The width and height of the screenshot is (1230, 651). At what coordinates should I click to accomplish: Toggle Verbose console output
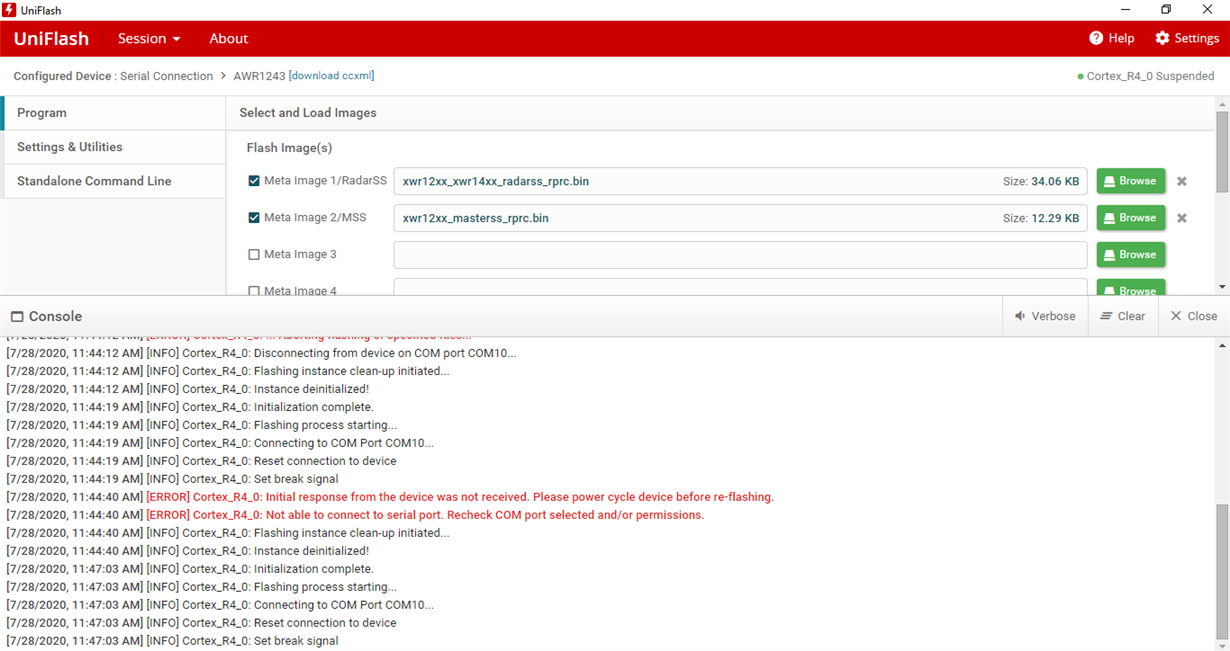coord(1045,316)
